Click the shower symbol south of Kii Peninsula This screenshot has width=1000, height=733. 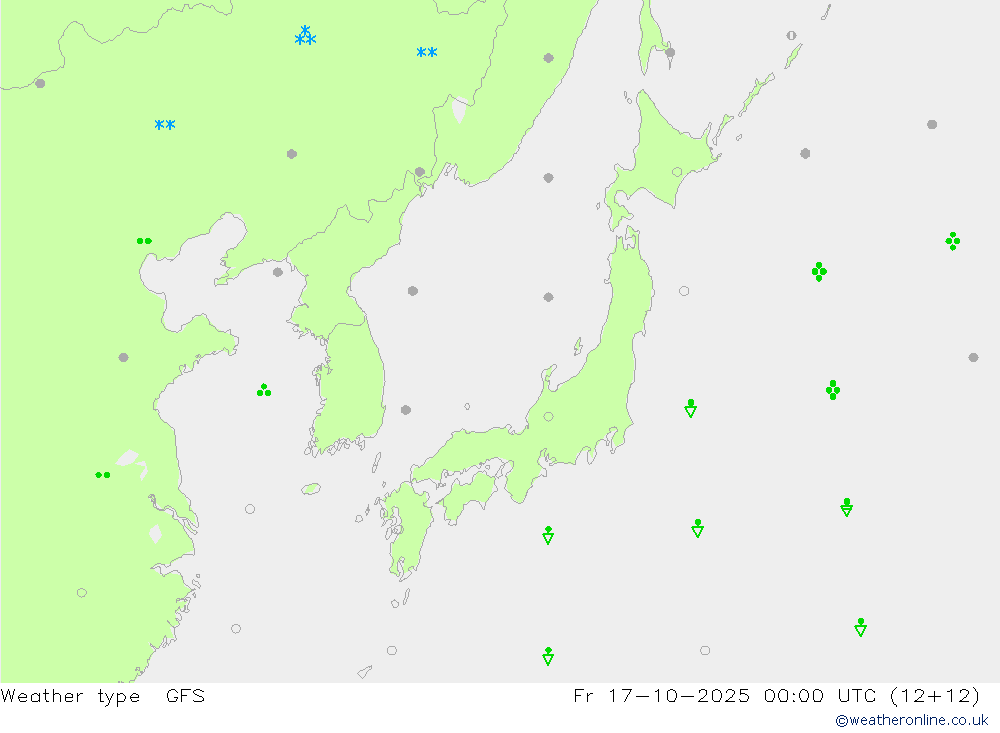(x=548, y=535)
